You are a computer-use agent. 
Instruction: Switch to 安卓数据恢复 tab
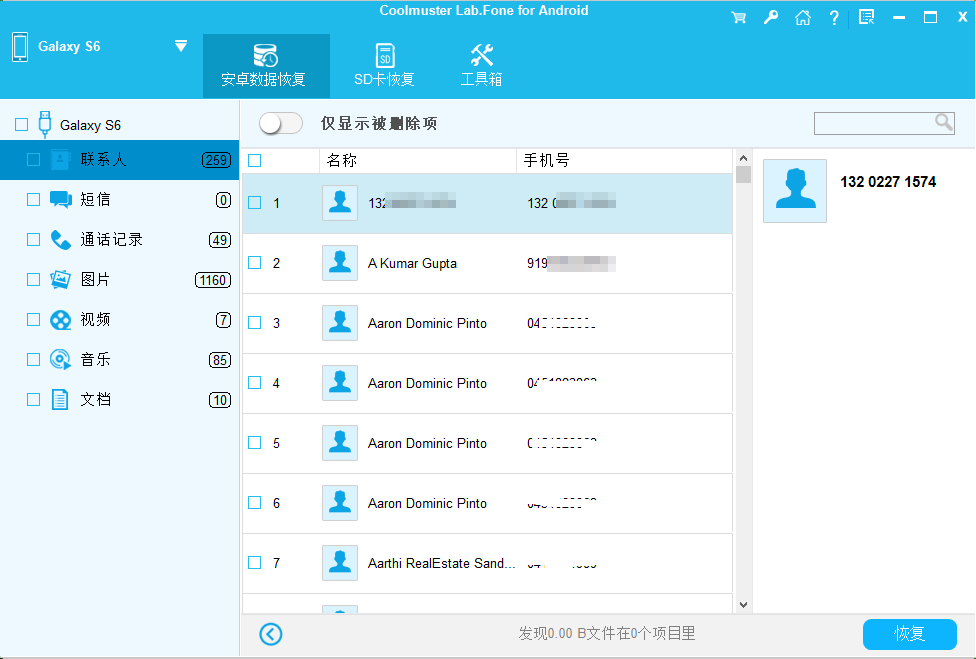click(266, 65)
